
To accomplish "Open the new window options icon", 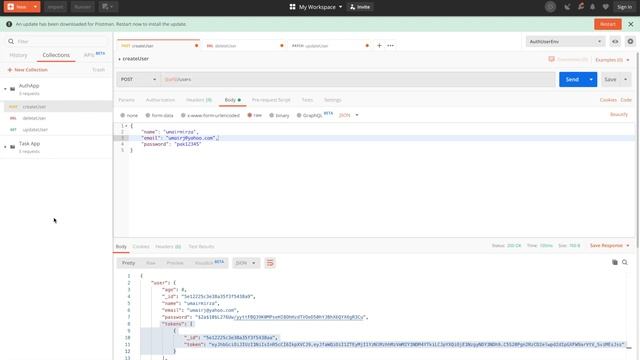I will pyautogui.click(x=108, y=7).
